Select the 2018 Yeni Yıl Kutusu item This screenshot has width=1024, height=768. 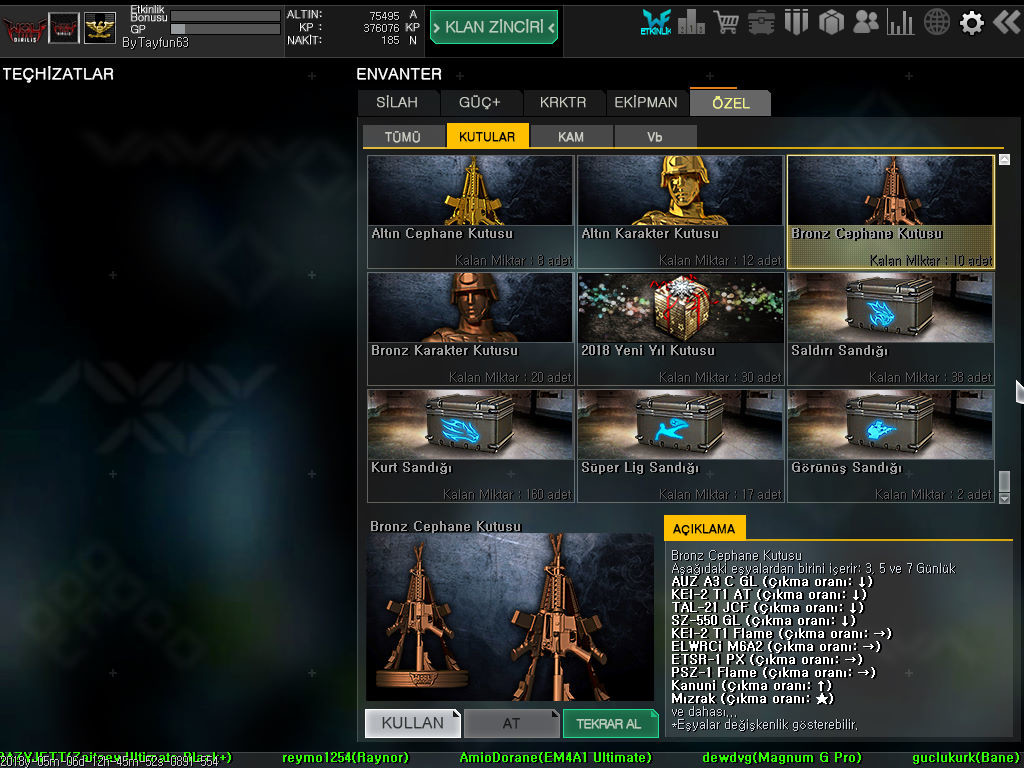(680, 328)
